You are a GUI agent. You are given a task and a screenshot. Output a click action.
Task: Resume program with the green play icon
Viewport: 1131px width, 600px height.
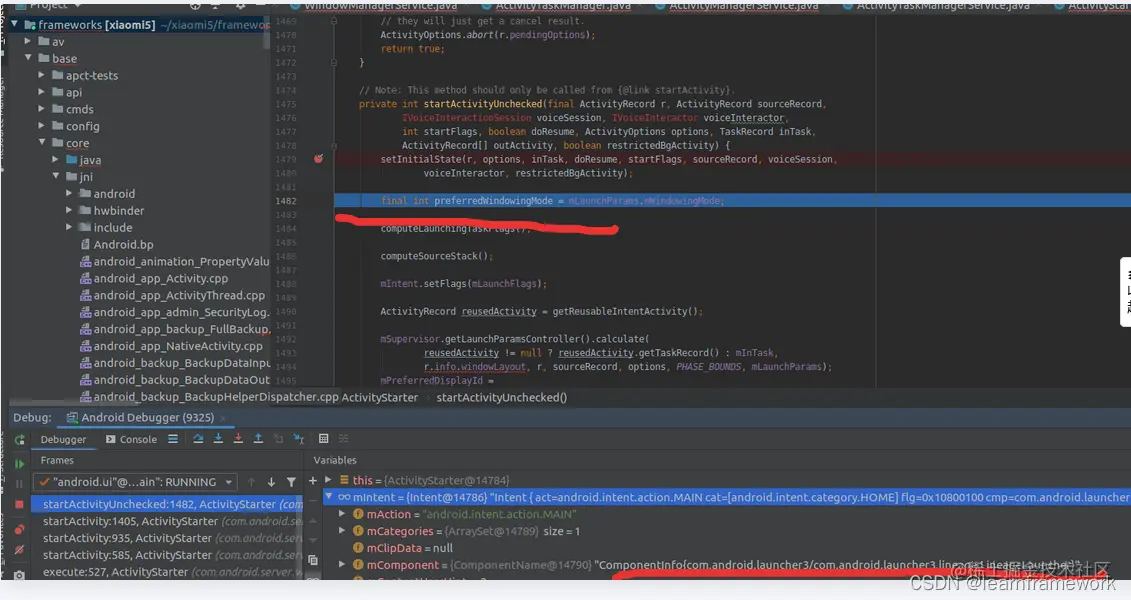pos(19,464)
